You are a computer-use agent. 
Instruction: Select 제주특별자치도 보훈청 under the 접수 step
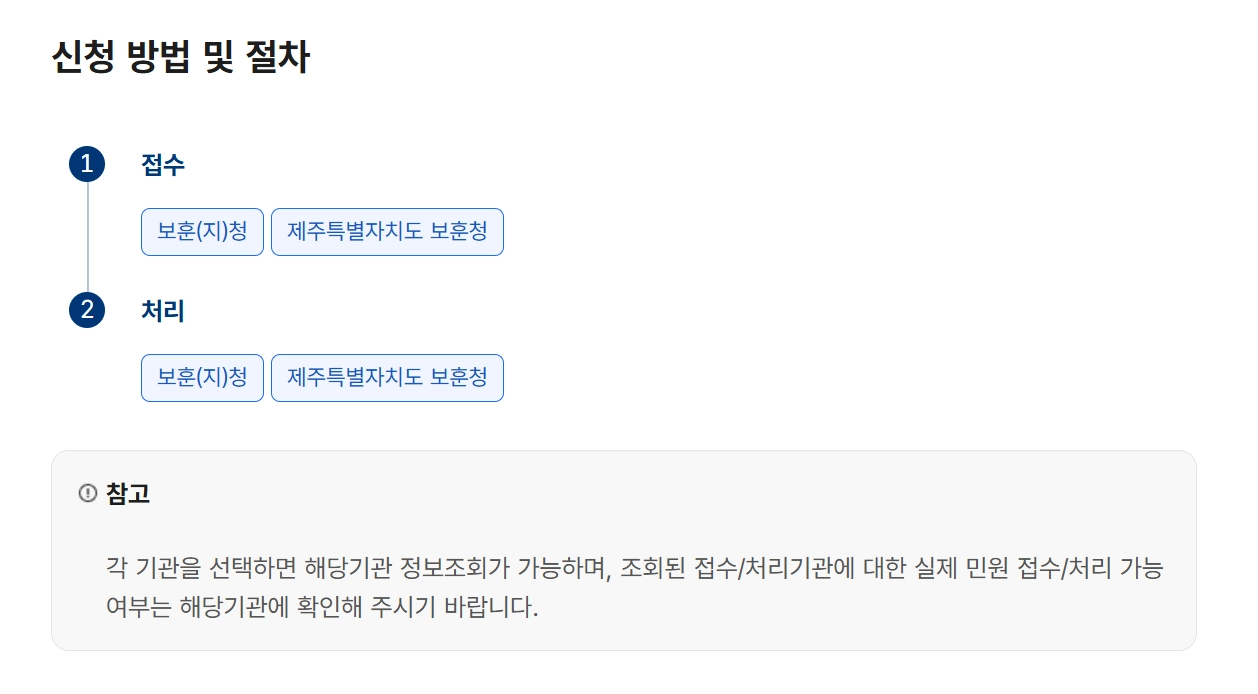pos(387,231)
